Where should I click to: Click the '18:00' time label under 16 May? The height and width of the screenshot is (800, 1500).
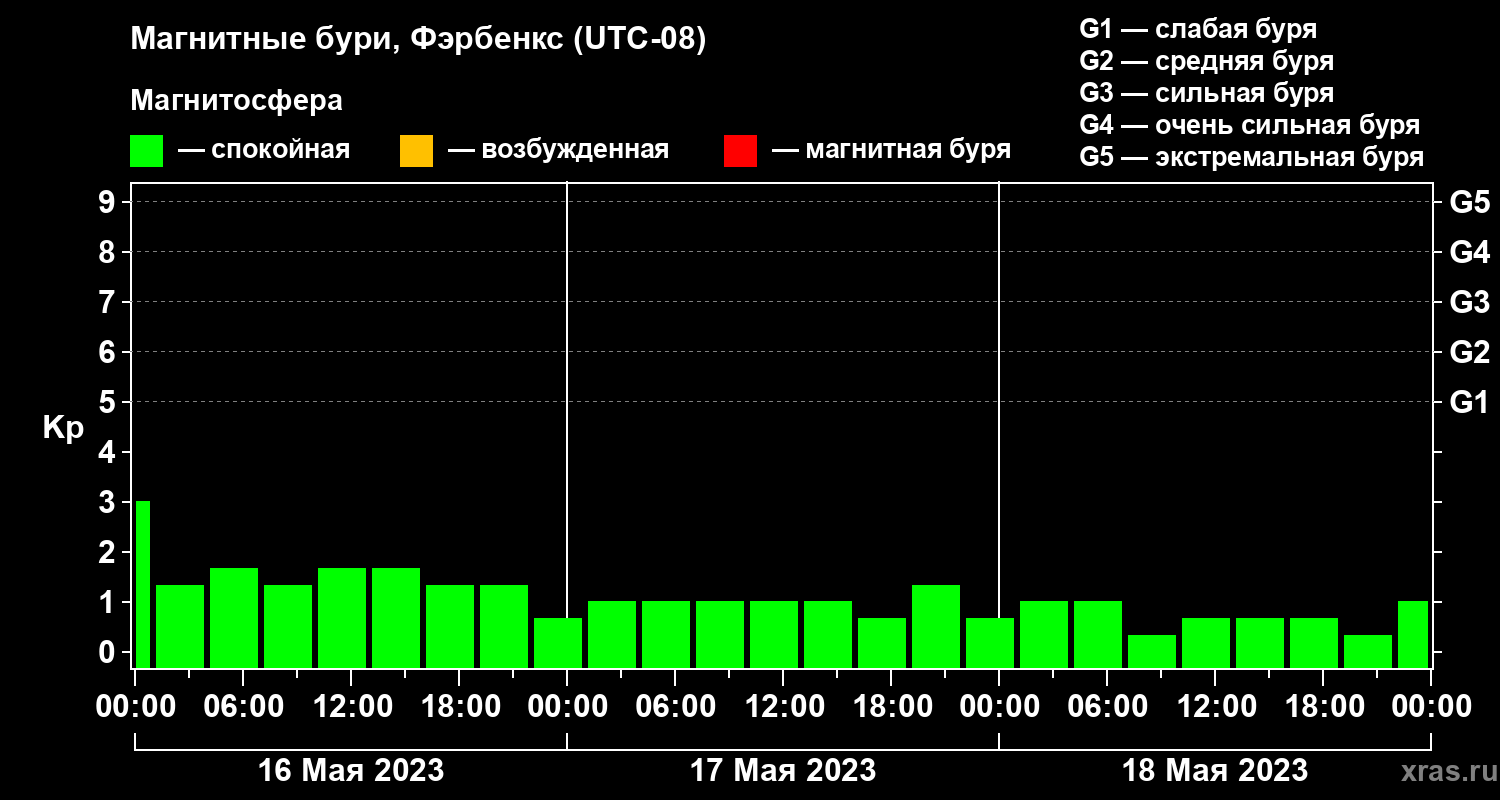459,706
